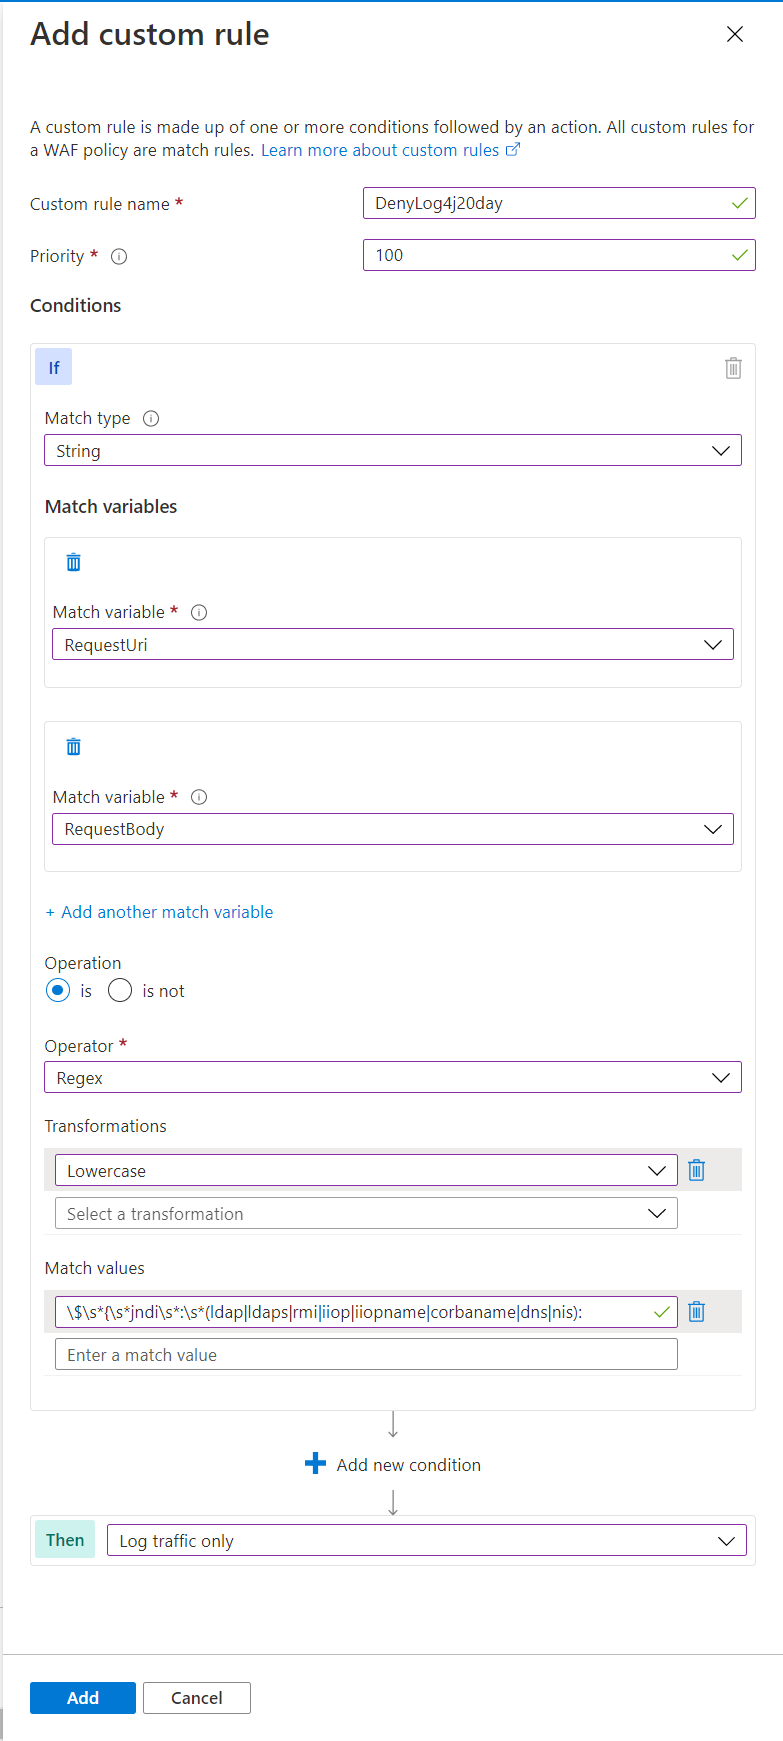Open the 'Select a transformation' dropdown

[366, 1214]
